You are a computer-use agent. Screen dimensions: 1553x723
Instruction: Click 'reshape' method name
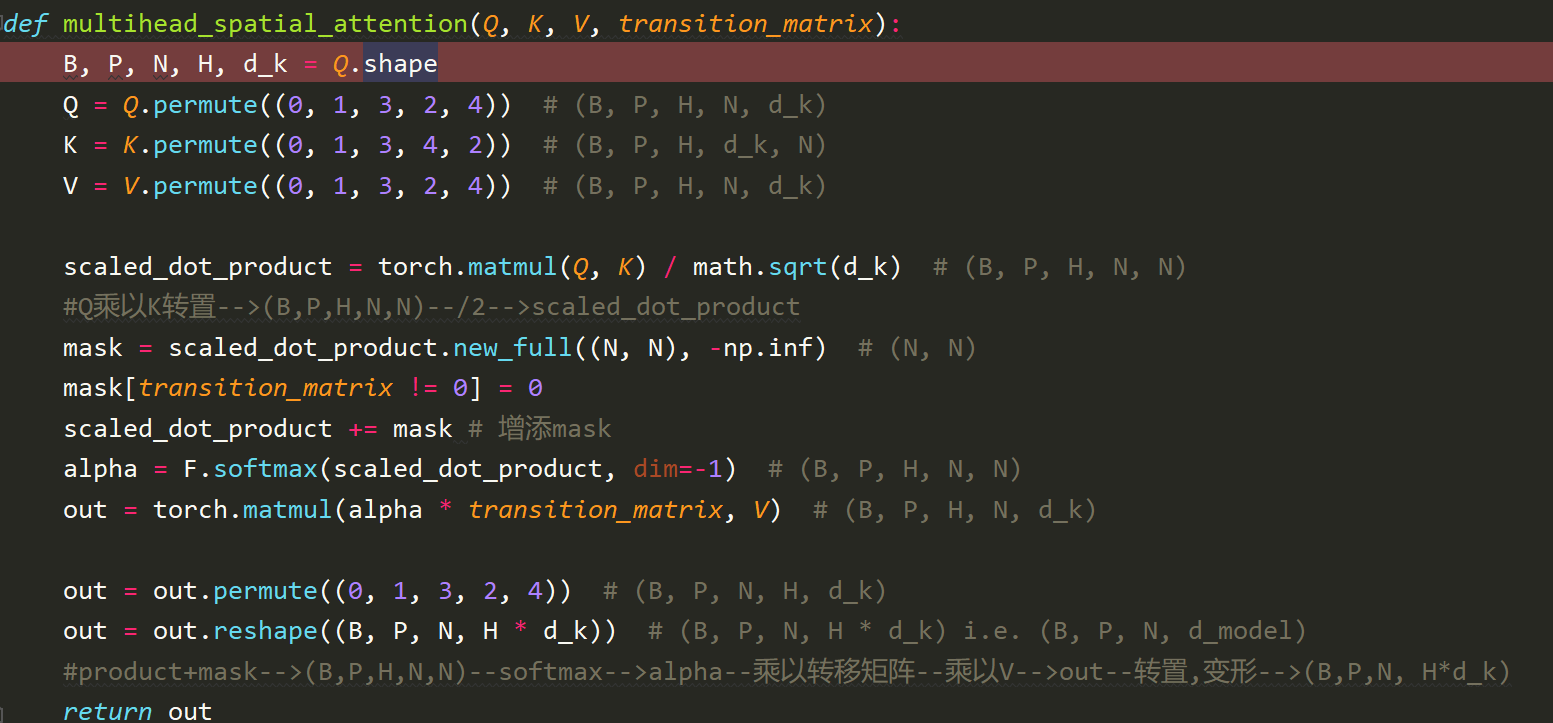[265, 631]
